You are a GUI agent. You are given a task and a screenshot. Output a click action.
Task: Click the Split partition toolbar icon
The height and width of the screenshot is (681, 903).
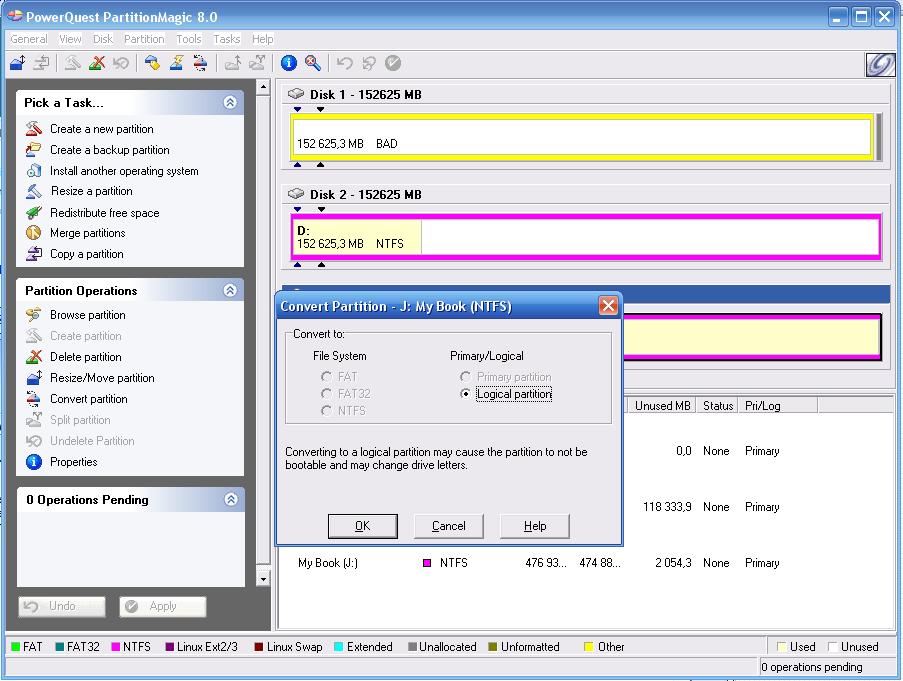tap(257, 63)
